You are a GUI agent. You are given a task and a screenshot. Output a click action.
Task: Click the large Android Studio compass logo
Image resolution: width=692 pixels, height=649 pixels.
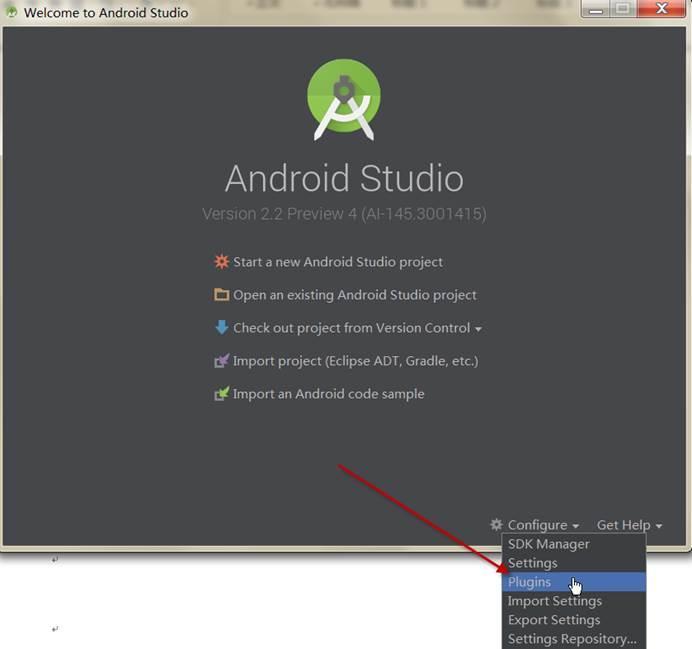pyautogui.click(x=344, y=100)
